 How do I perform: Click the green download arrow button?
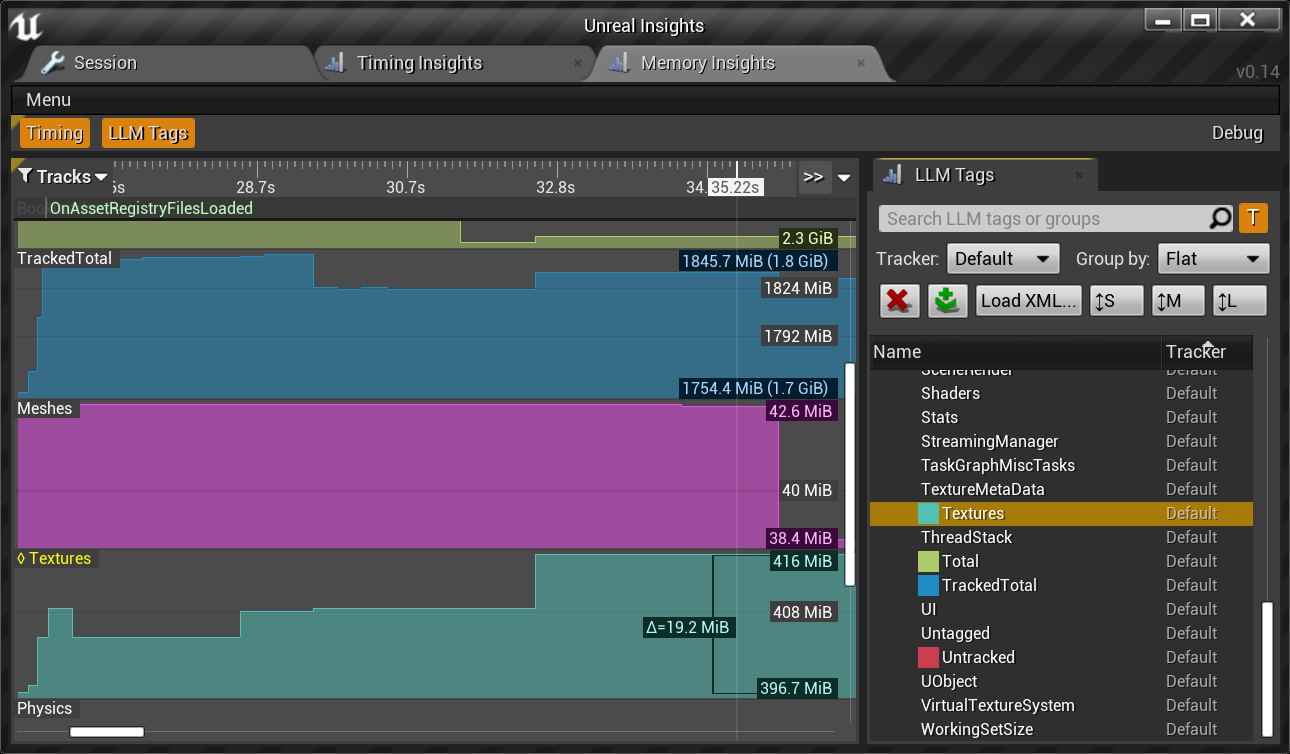click(947, 301)
